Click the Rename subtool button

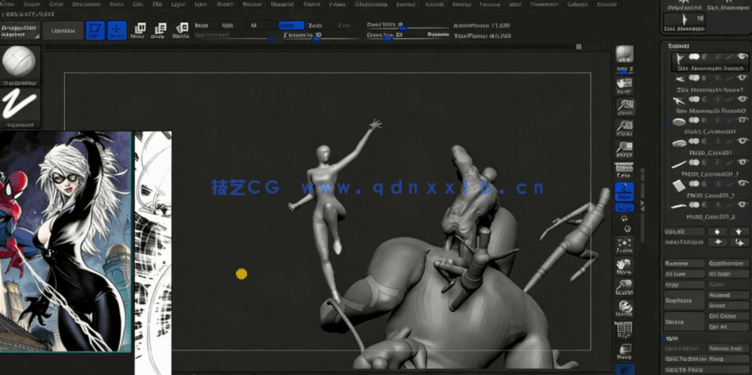(684, 263)
